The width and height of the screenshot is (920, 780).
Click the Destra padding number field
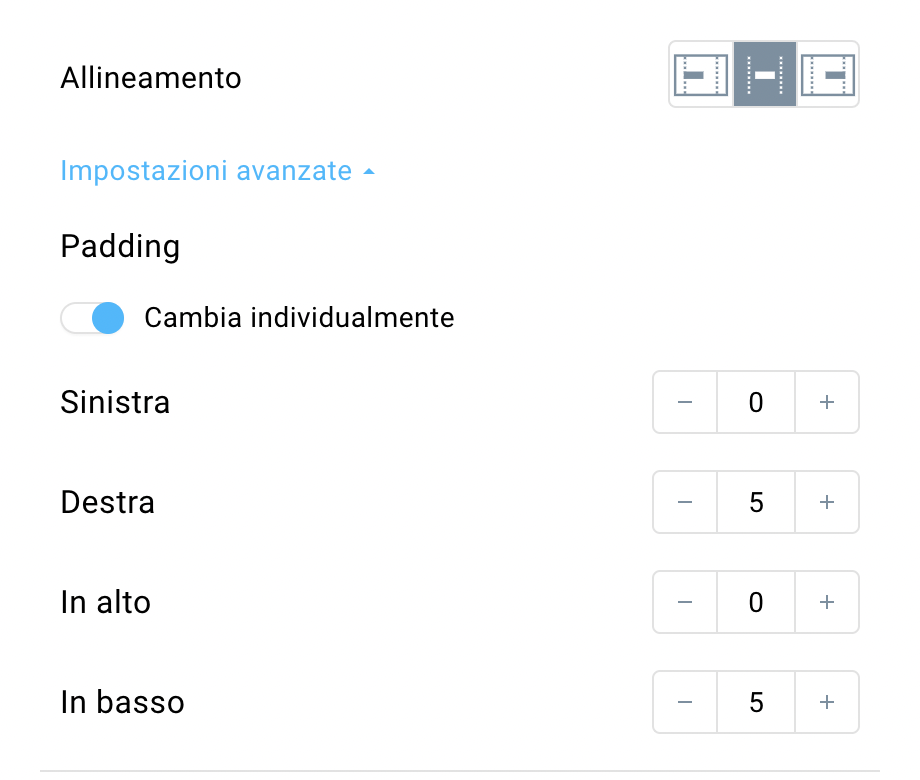click(756, 502)
